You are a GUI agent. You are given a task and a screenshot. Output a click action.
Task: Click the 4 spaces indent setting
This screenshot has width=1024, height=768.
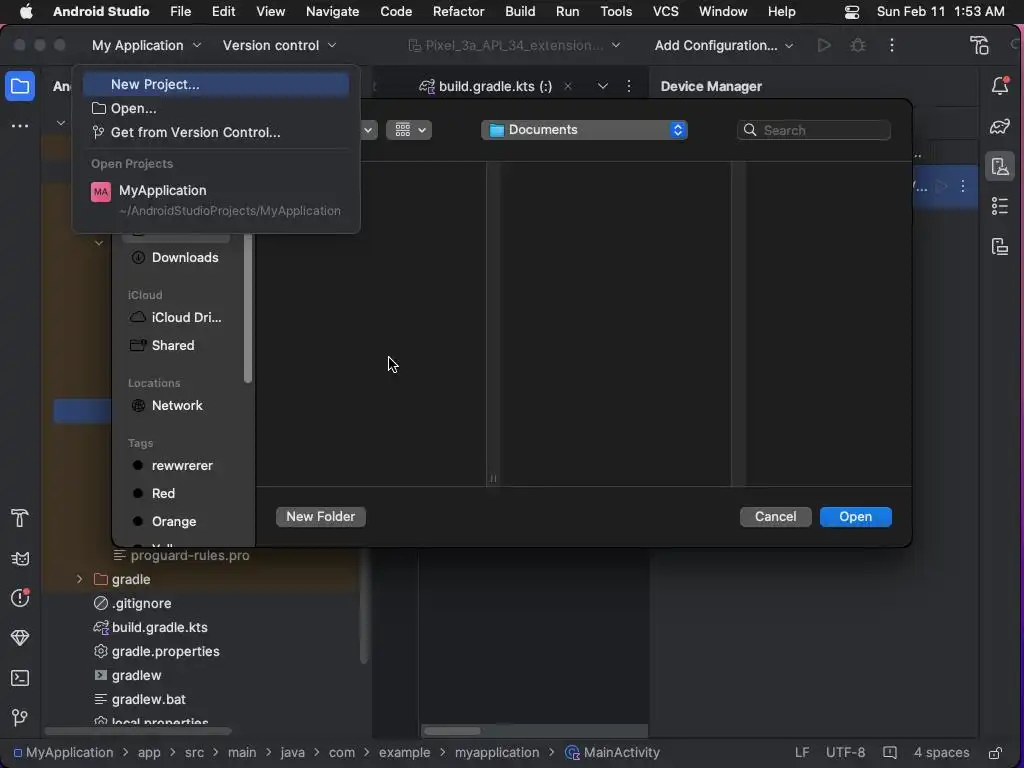pyautogui.click(x=941, y=752)
